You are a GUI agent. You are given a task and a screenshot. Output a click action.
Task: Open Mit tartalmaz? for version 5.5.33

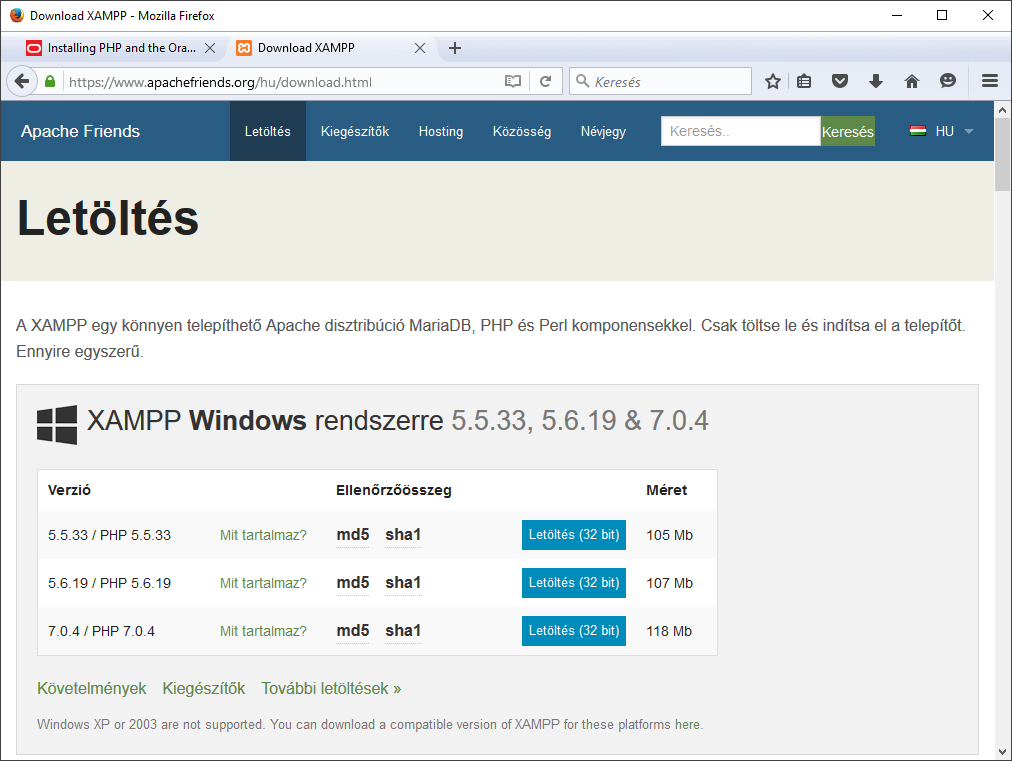[x=263, y=535]
